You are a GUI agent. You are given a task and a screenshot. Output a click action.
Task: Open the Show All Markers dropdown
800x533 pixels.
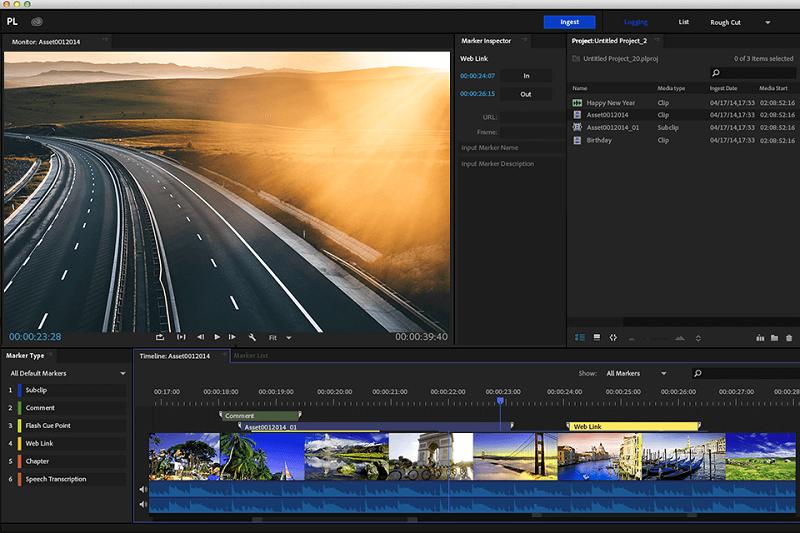pos(636,373)
